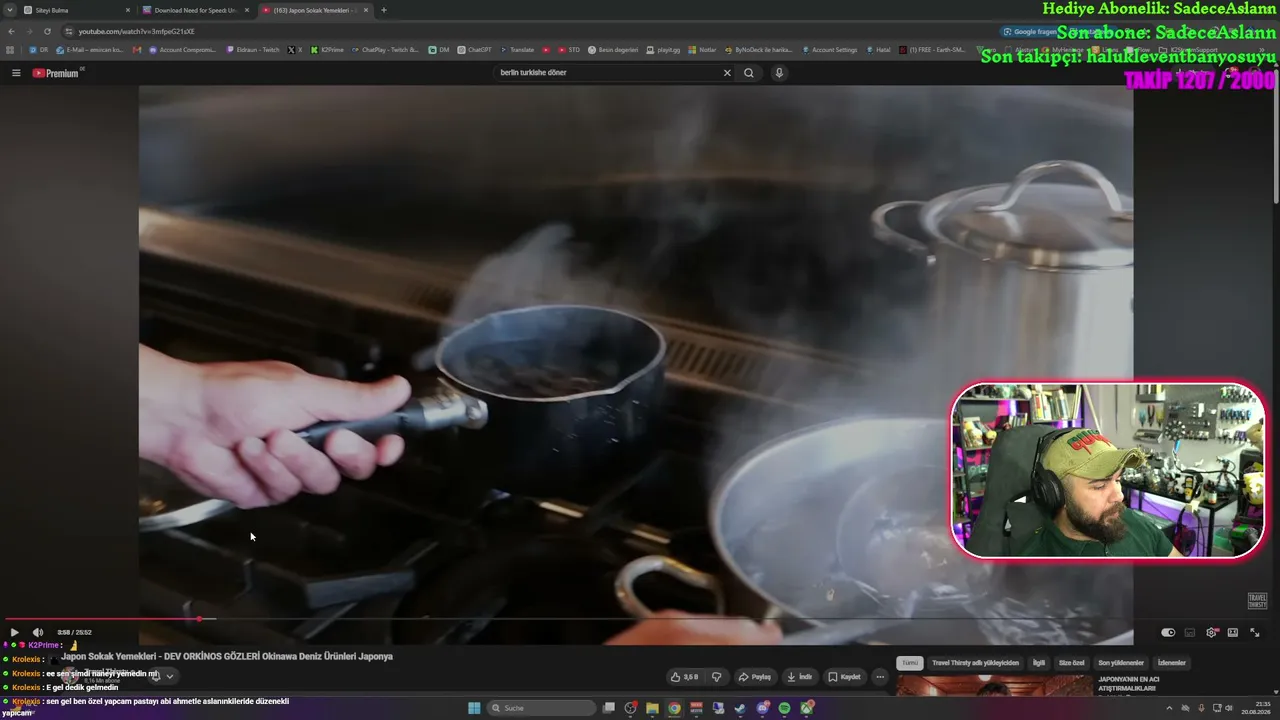The height and width of the screenshot is (720, 1280).
Task: Open the Account Compromis... bookmark
Action: click(182, 50)
